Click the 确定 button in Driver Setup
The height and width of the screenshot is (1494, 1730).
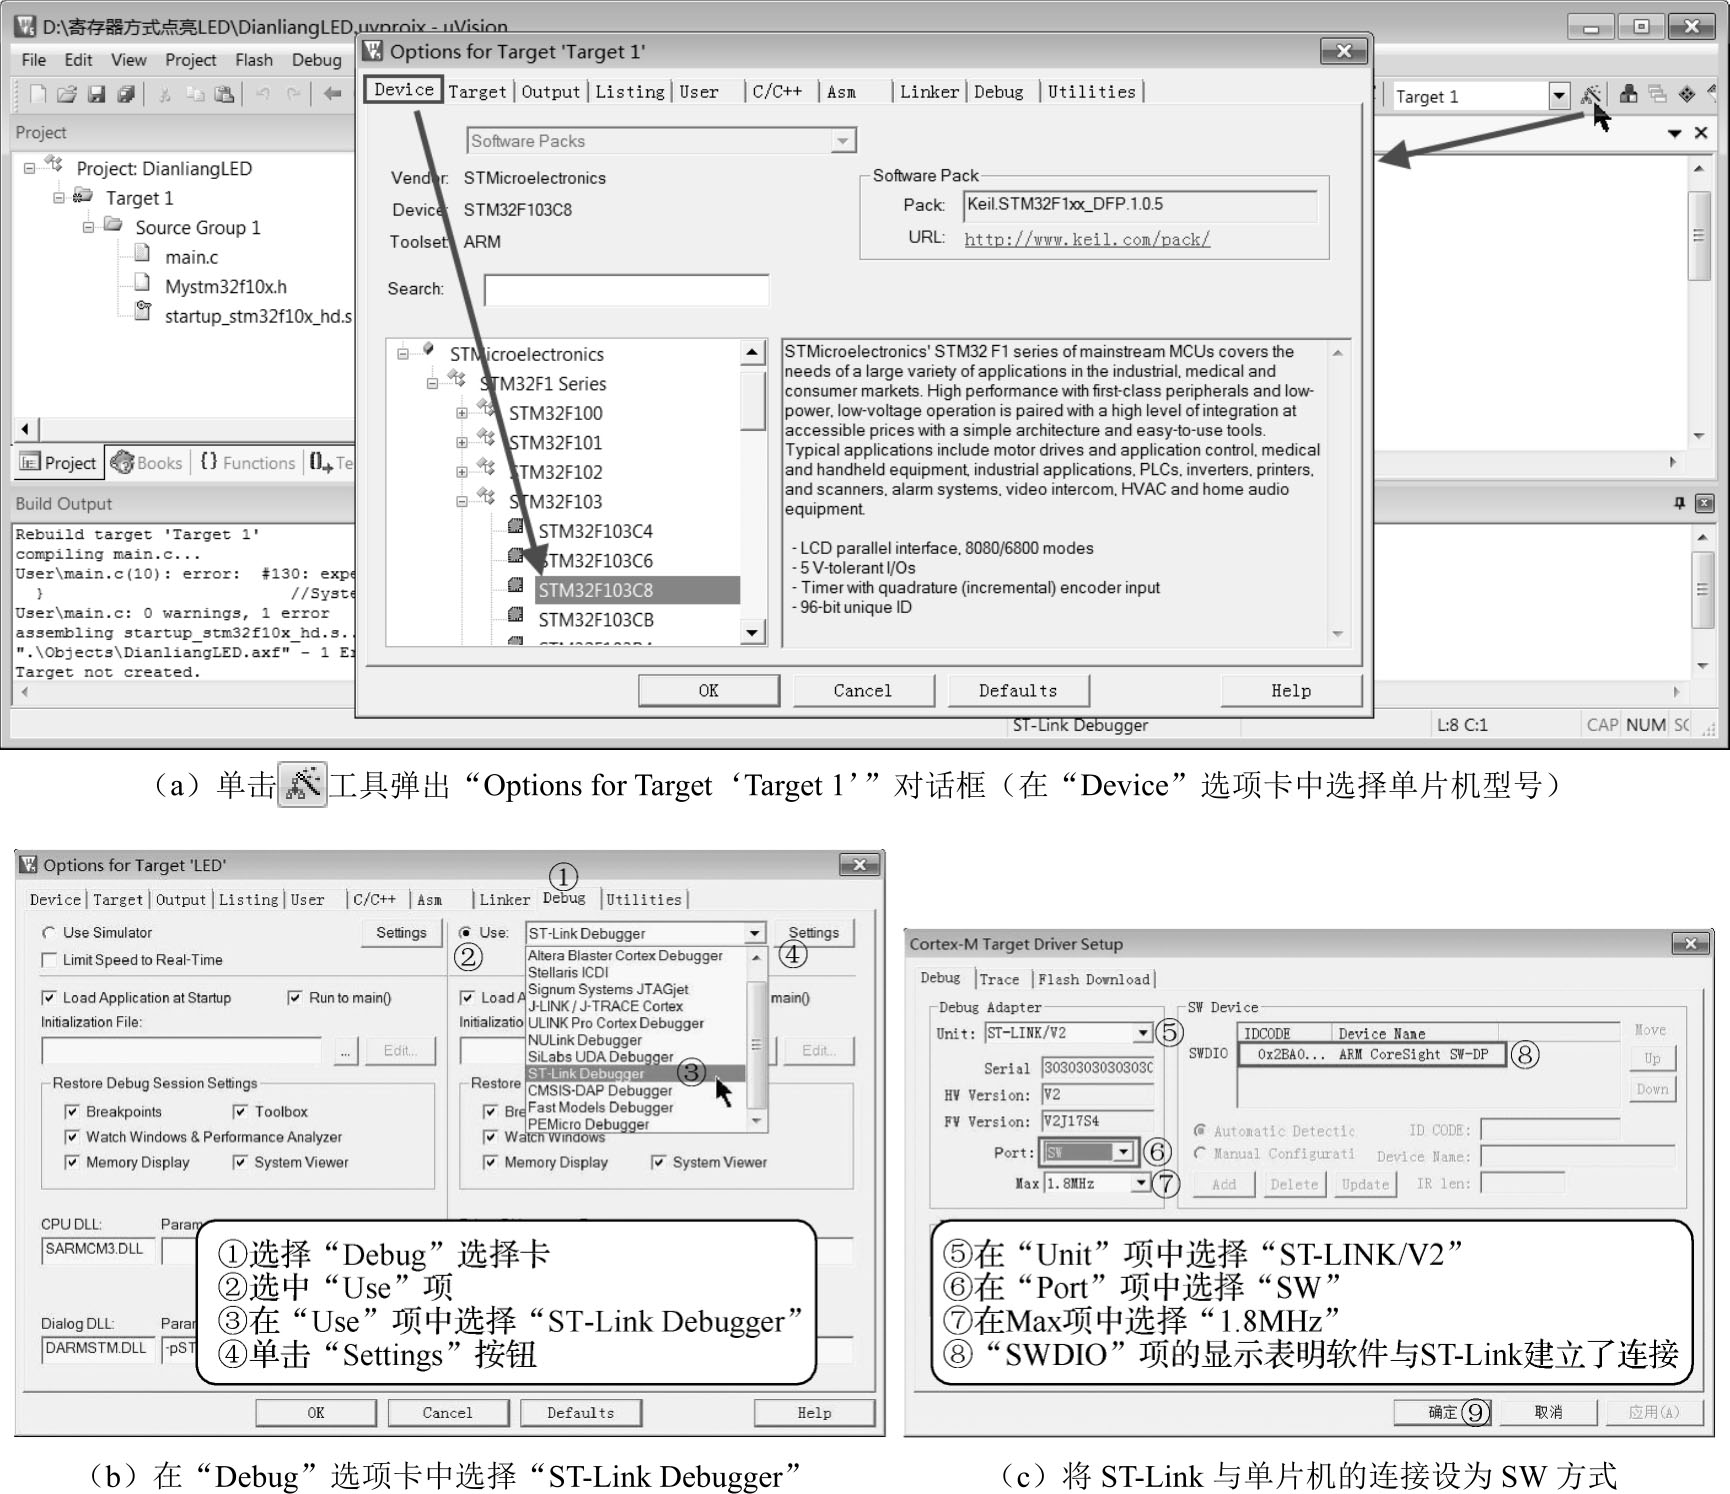1443,1412
